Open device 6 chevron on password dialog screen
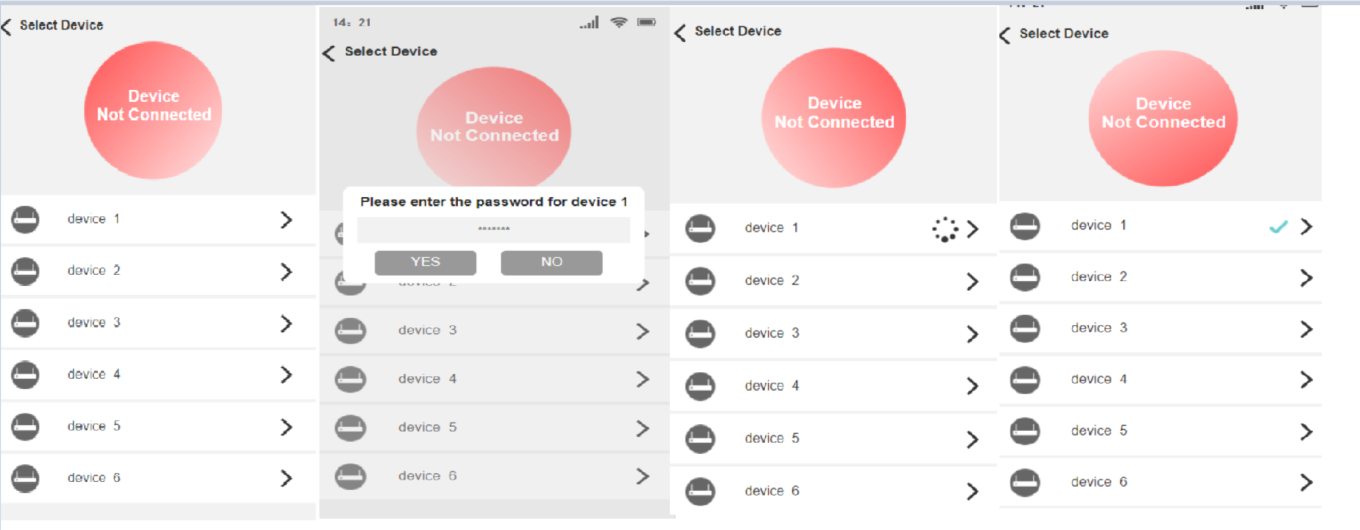Image resolution: width=1360 pixels, height=530 pixels. click(643, 477)
